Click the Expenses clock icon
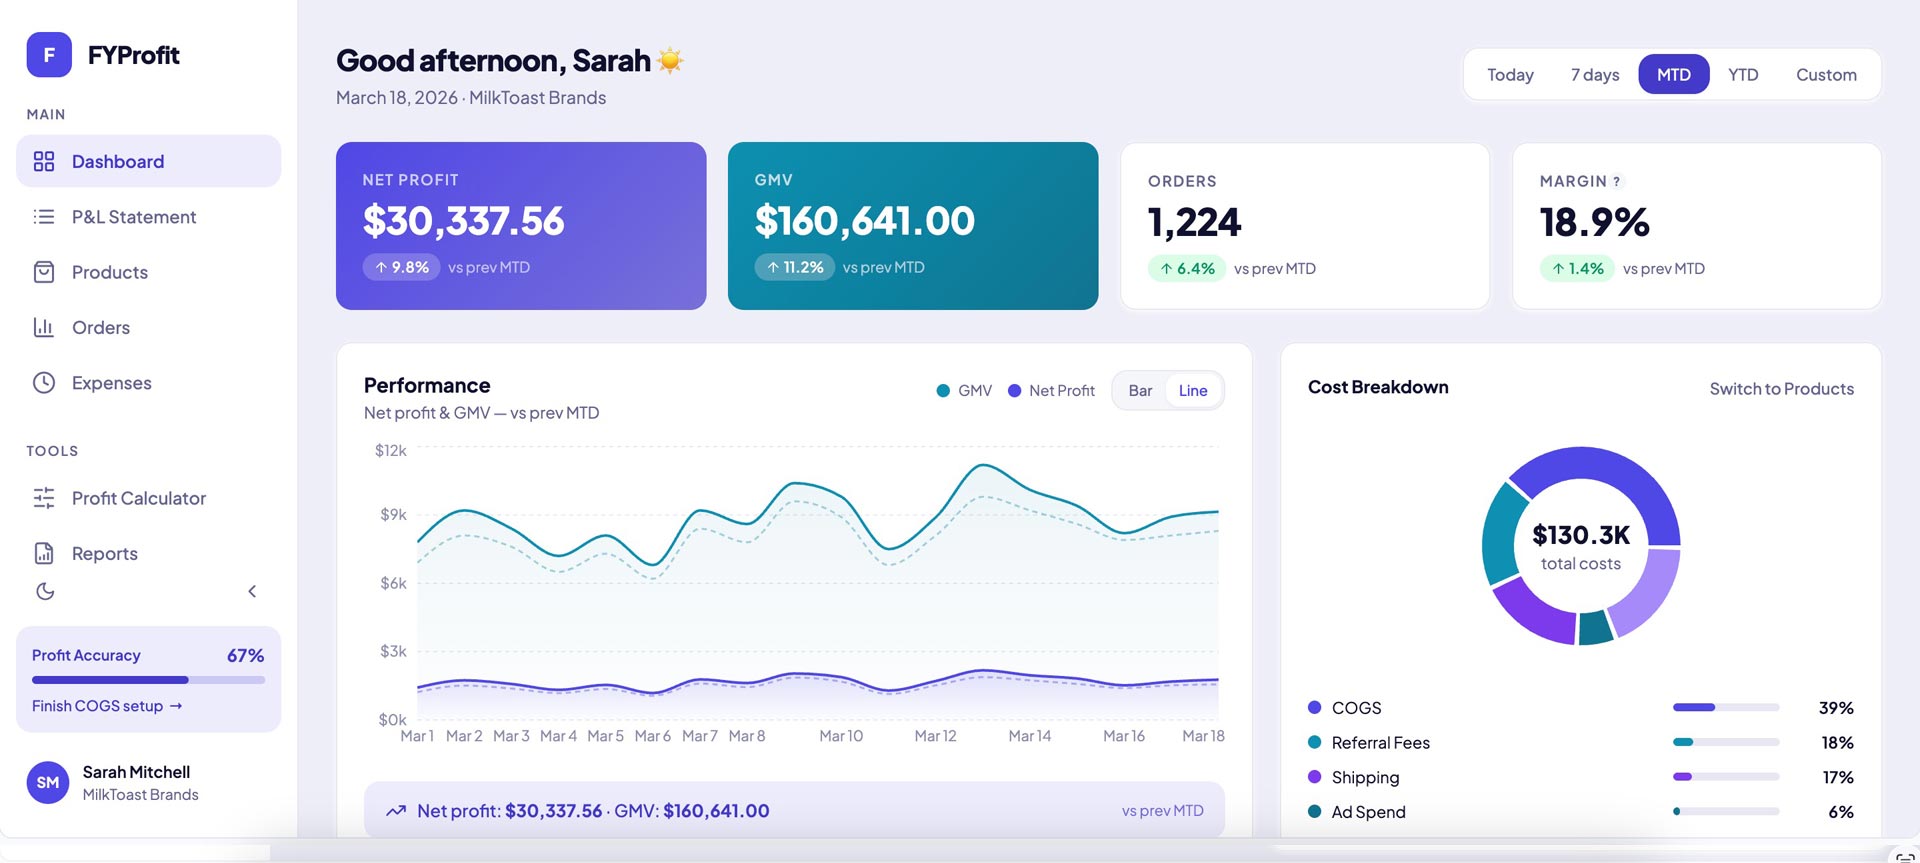 point(44,383)
